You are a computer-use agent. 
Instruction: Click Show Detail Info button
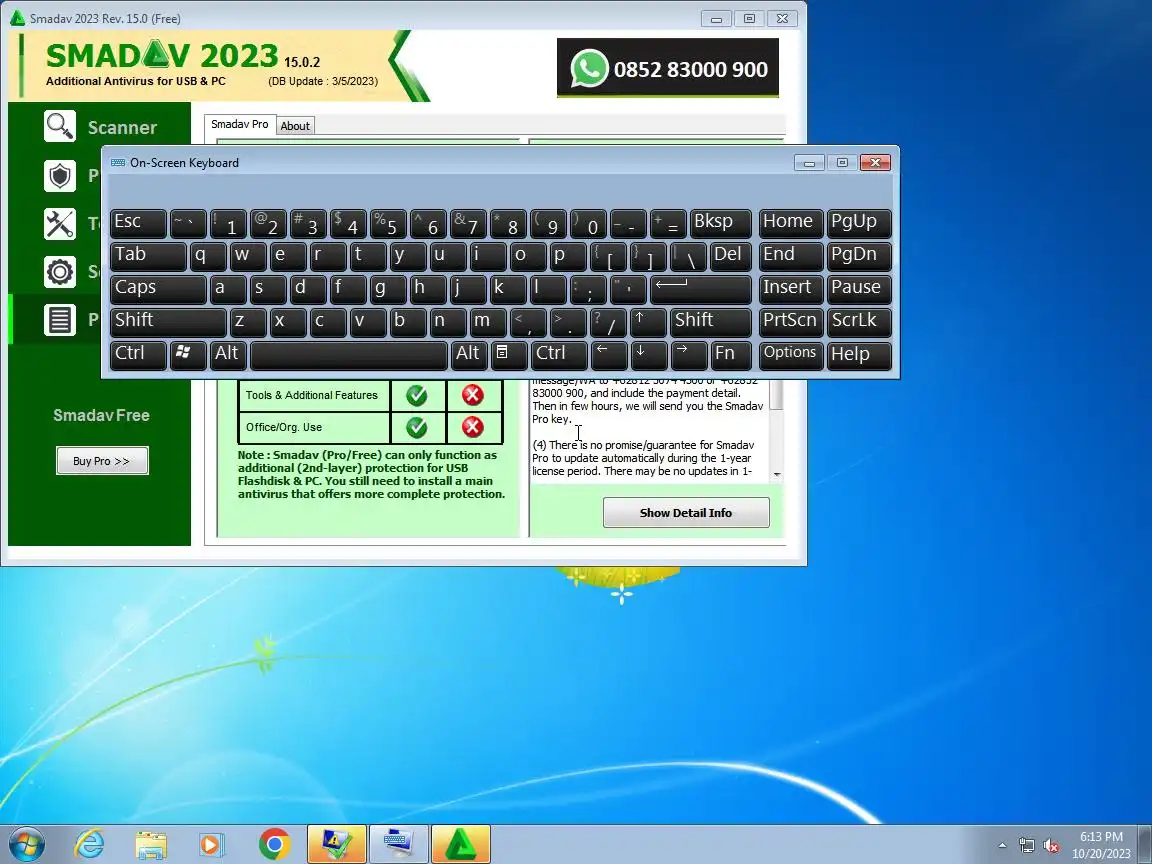click(x=685, y=512)
